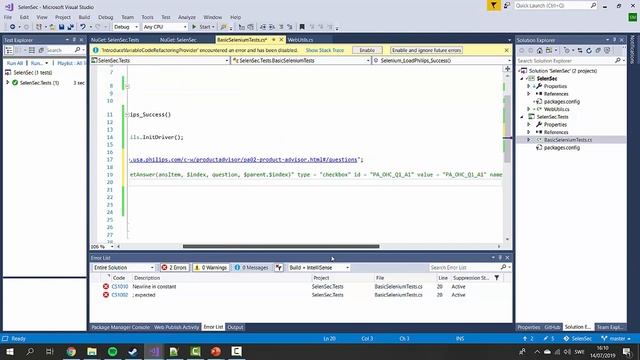Viewport: 640px width, 360px height.
Task: Click the Solution Explorer search magnifier icon
Action: tap(618, 60)
